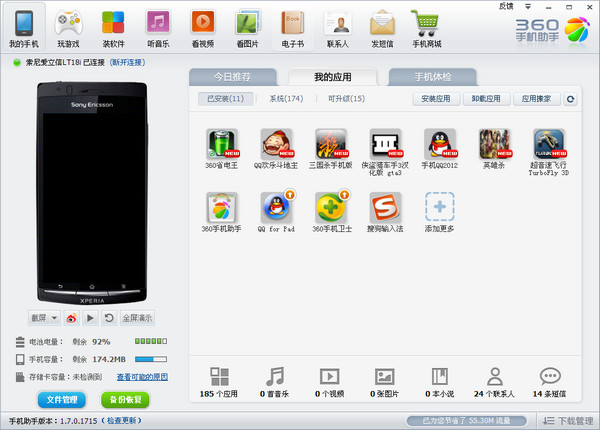Go to the 手机商城 shopping cart
600x430 pixels.
(426, 29)
